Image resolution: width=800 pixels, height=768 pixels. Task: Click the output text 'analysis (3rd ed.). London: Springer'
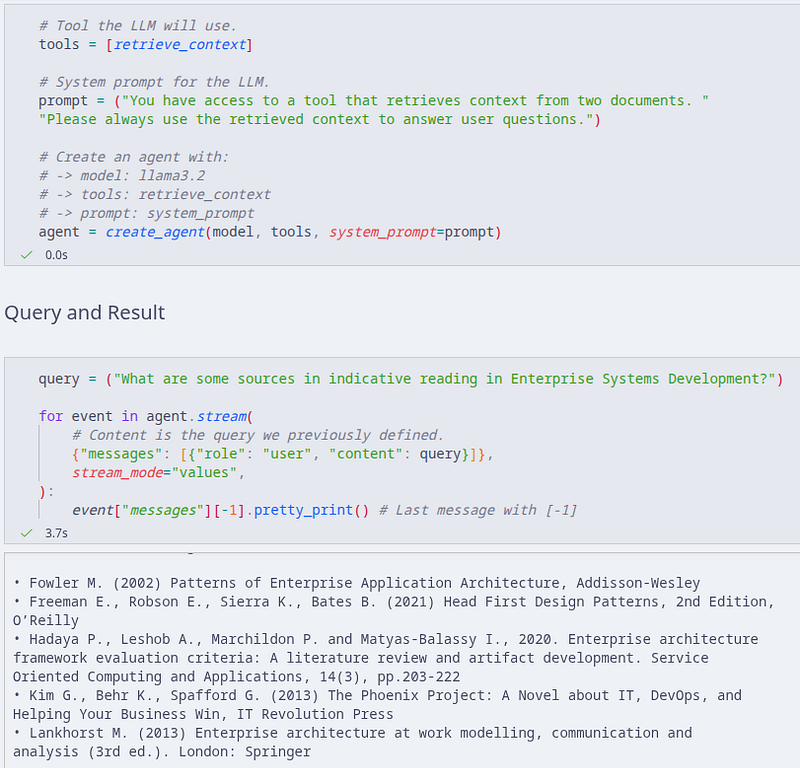pos(162,752)
